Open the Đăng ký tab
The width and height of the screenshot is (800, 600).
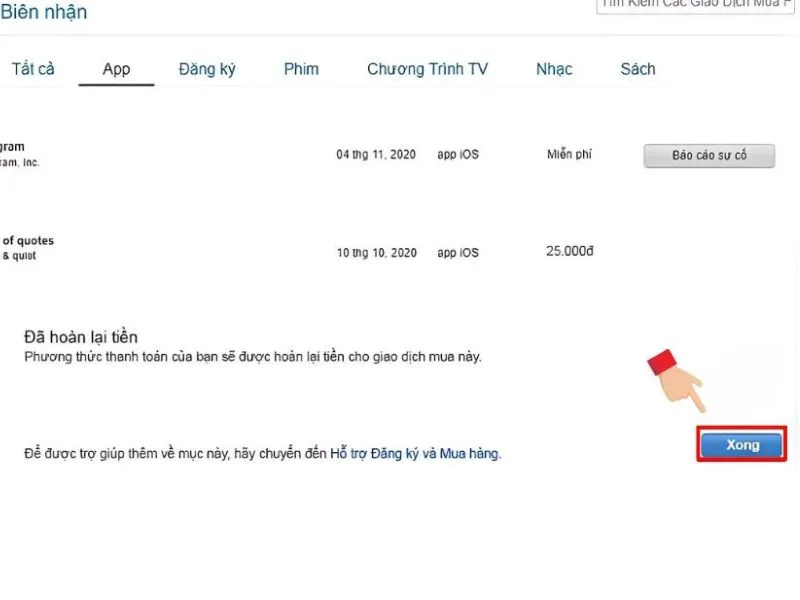click(207, 69)
